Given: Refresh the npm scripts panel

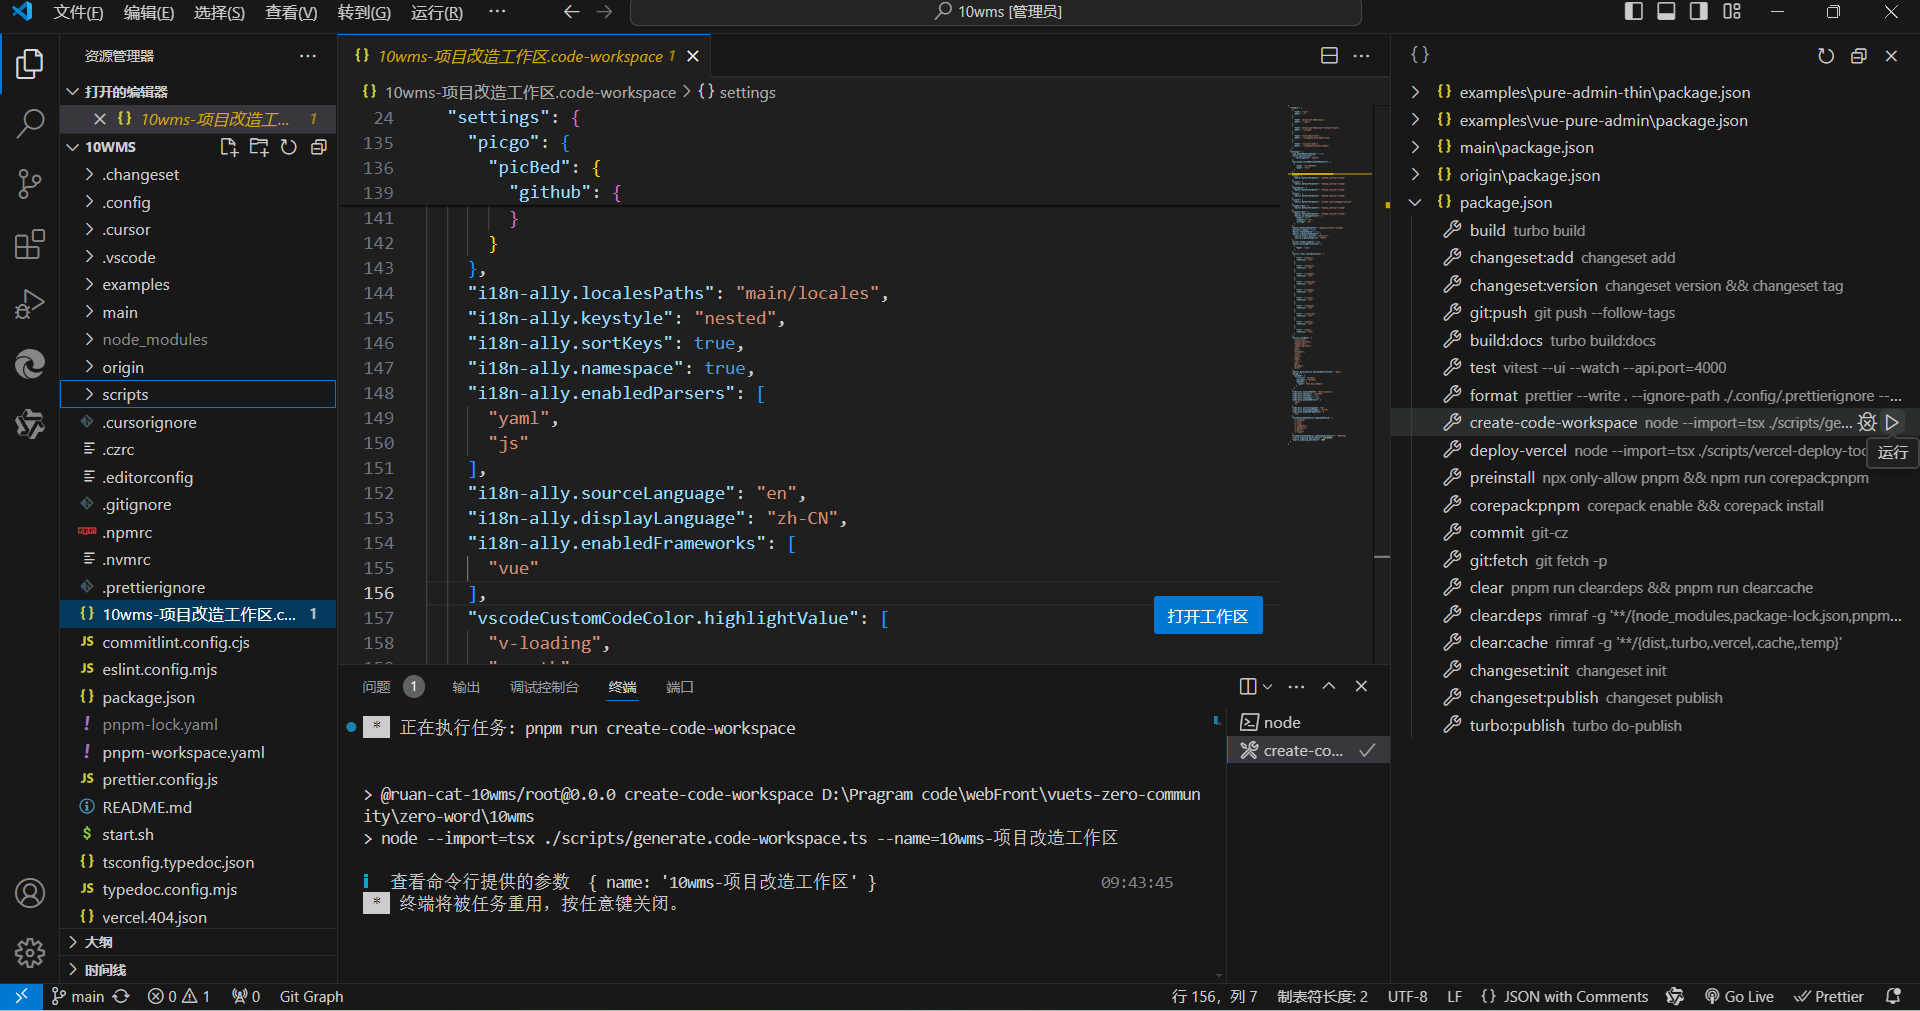Looking at the screenshot, I should tap(1826, 56).
